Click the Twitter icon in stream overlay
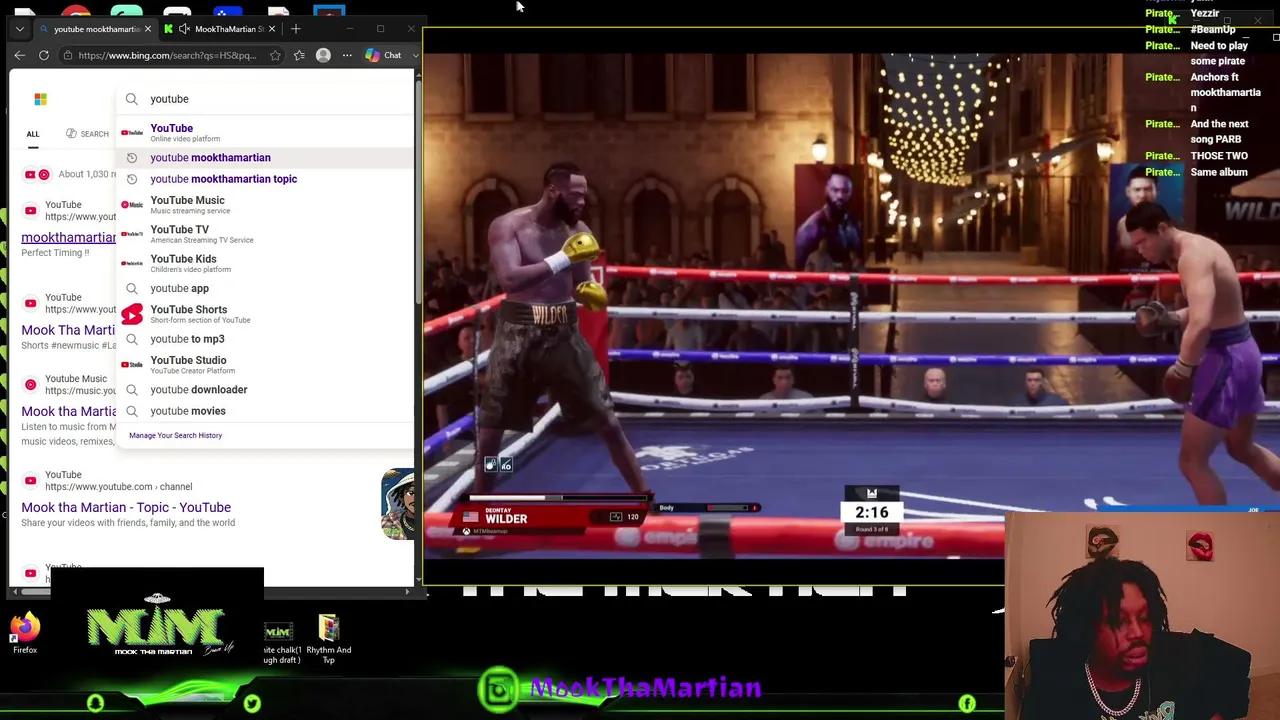Screen dimensions: 1280x720 (252, 704)
